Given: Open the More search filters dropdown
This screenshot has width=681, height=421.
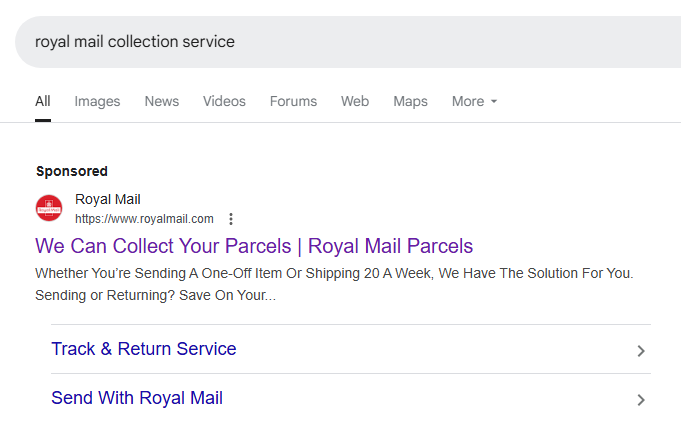Looking at the screenshot, I should pos(474,101).
